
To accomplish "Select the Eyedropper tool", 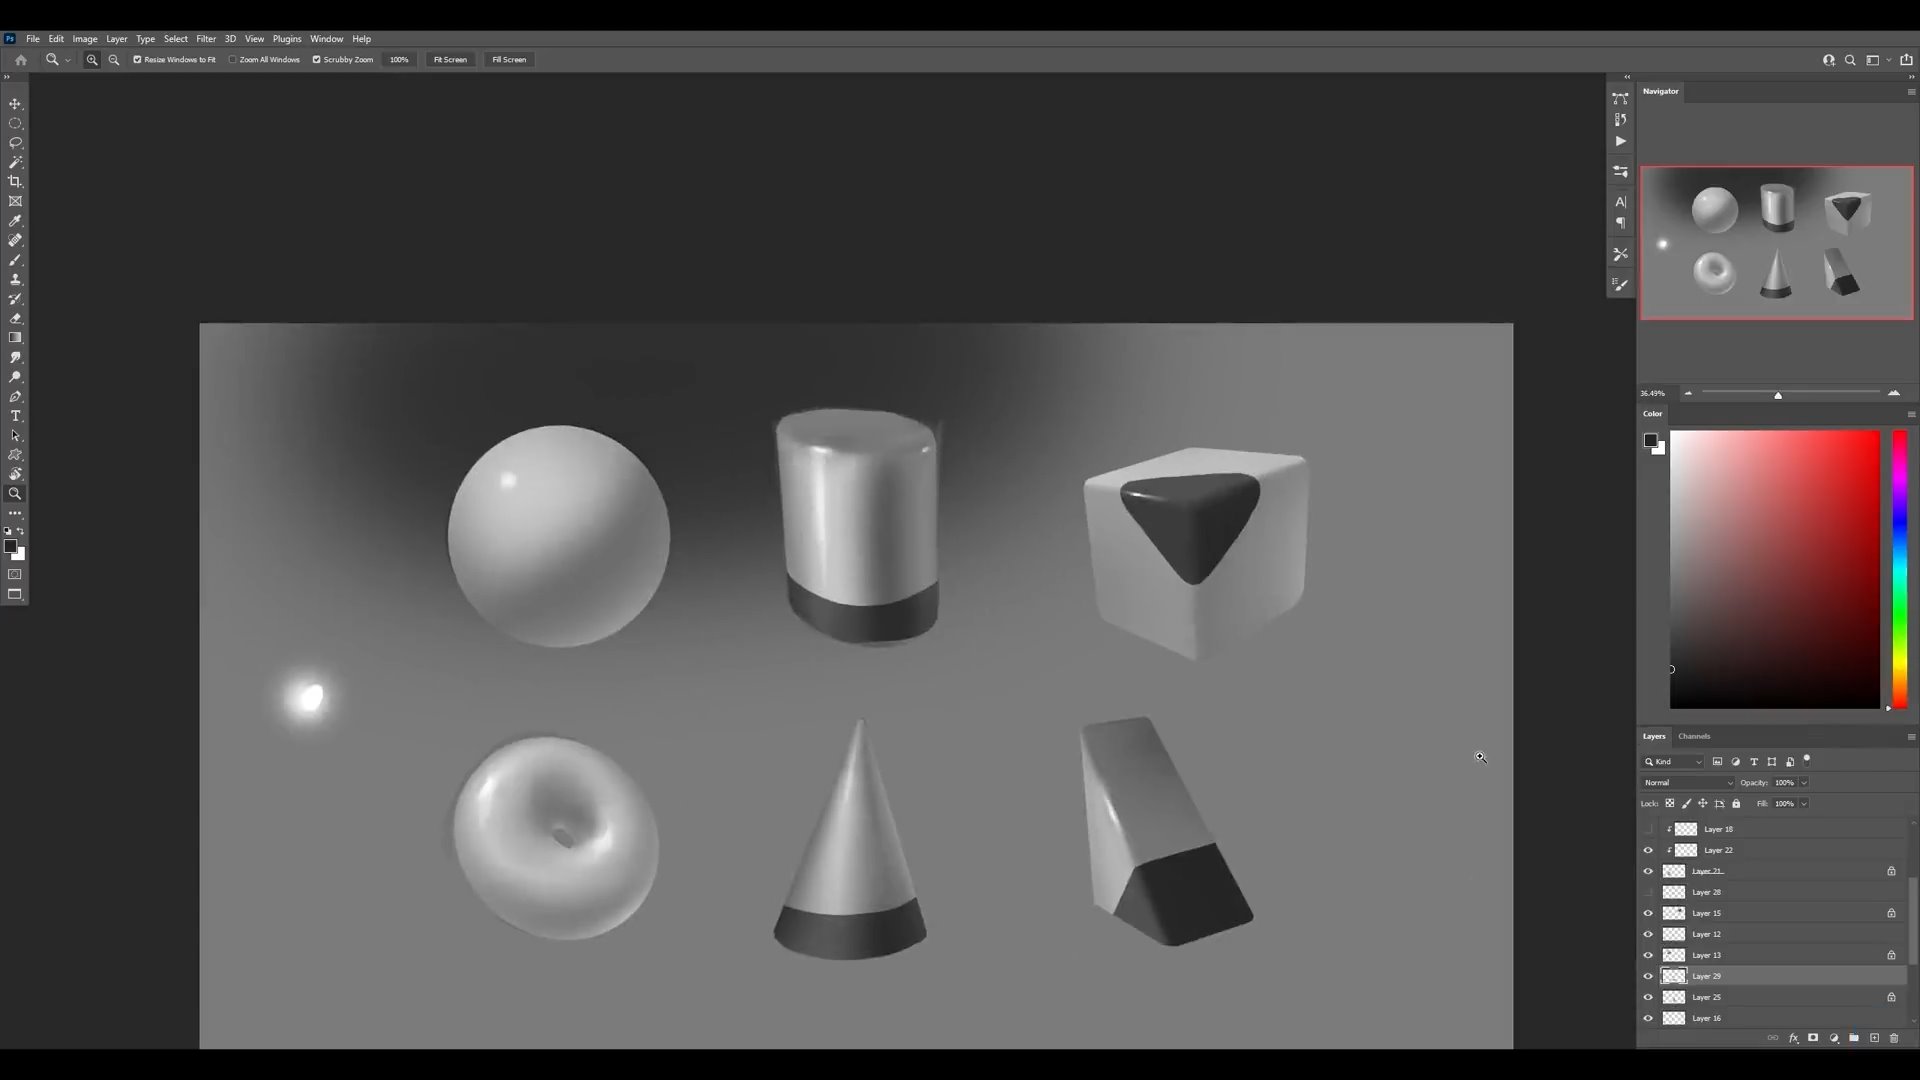I will [15, 221].
